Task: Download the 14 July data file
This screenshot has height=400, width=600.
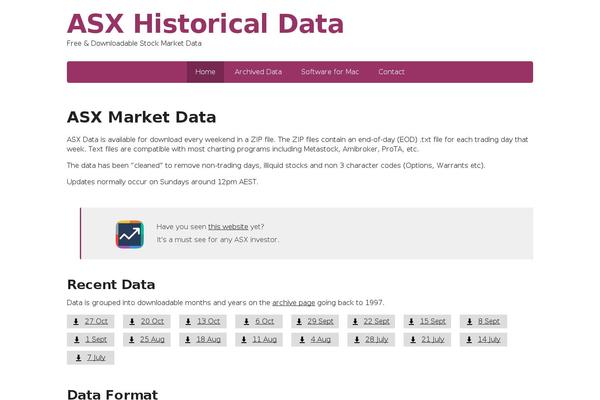Action: point(483,340)
